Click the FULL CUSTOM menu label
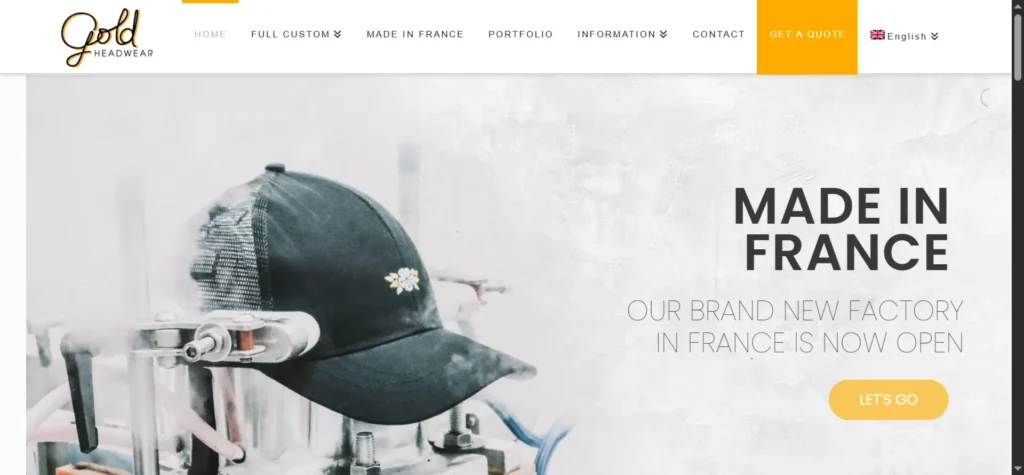The width and height of the screenshot is (1024, 475). (x=291, y=34)
